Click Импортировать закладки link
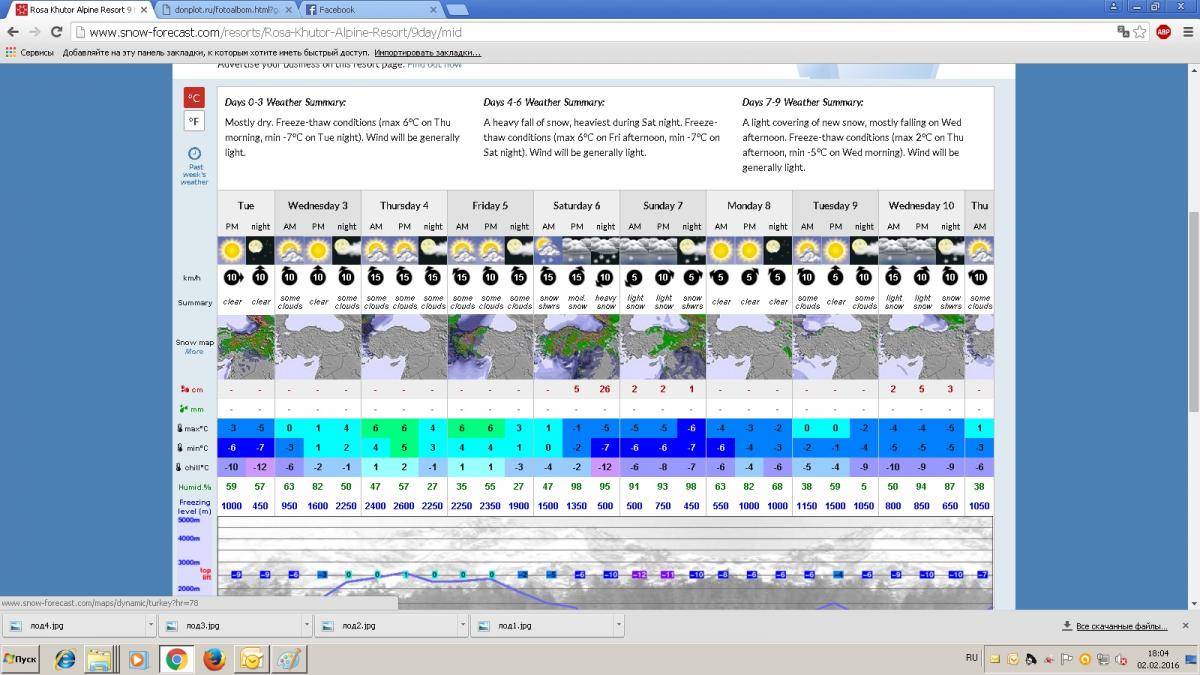Viewport: 1200px width, 675px height. [x=428, y=52]
